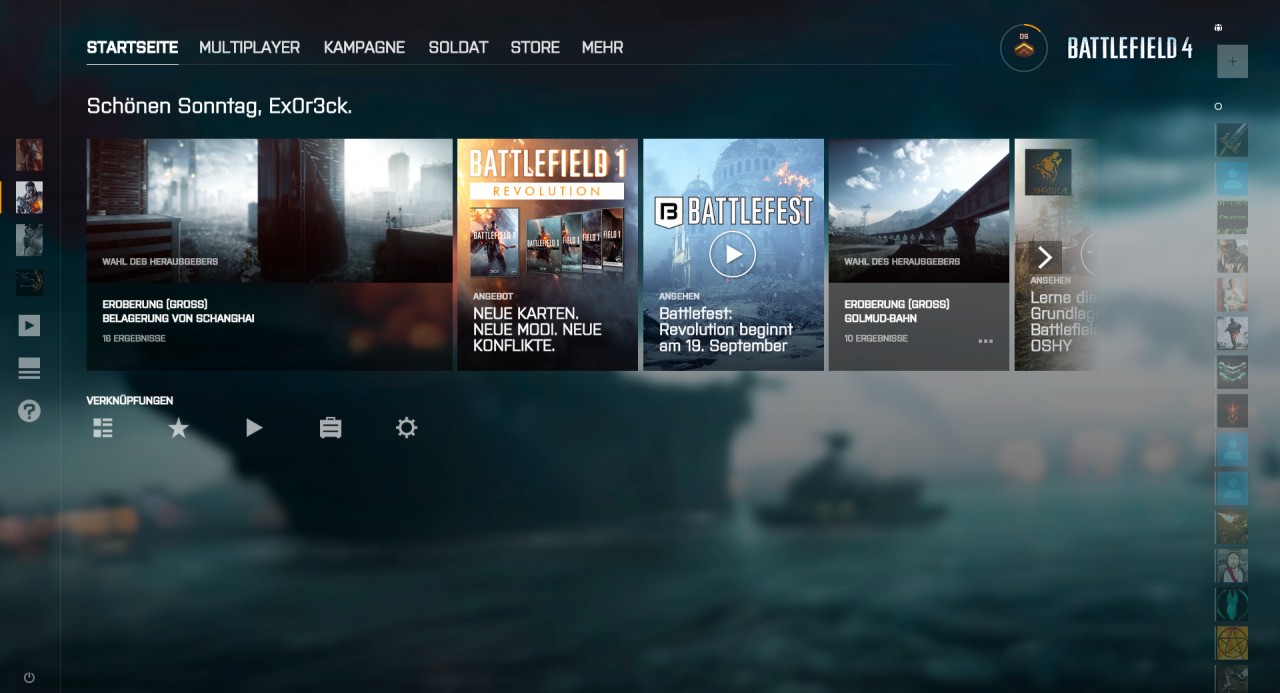Open the help question mark icon
This screenshot has height=693, width=1280.
(x=29, y=410)
